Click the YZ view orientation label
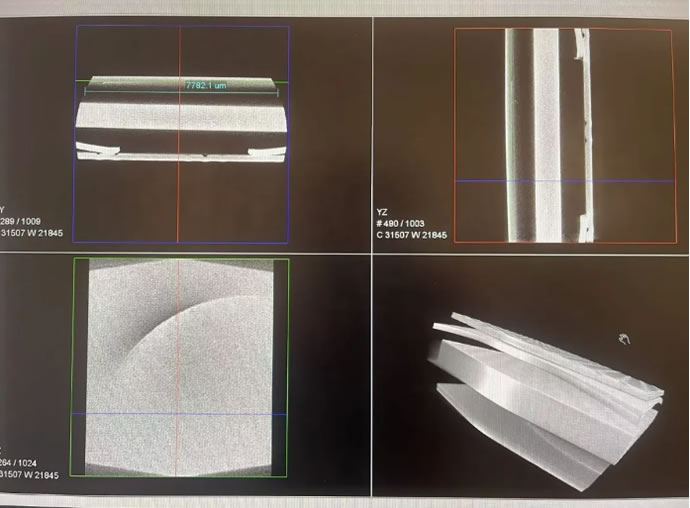Viewport: 690px width, 508px height. pos(382,212)
